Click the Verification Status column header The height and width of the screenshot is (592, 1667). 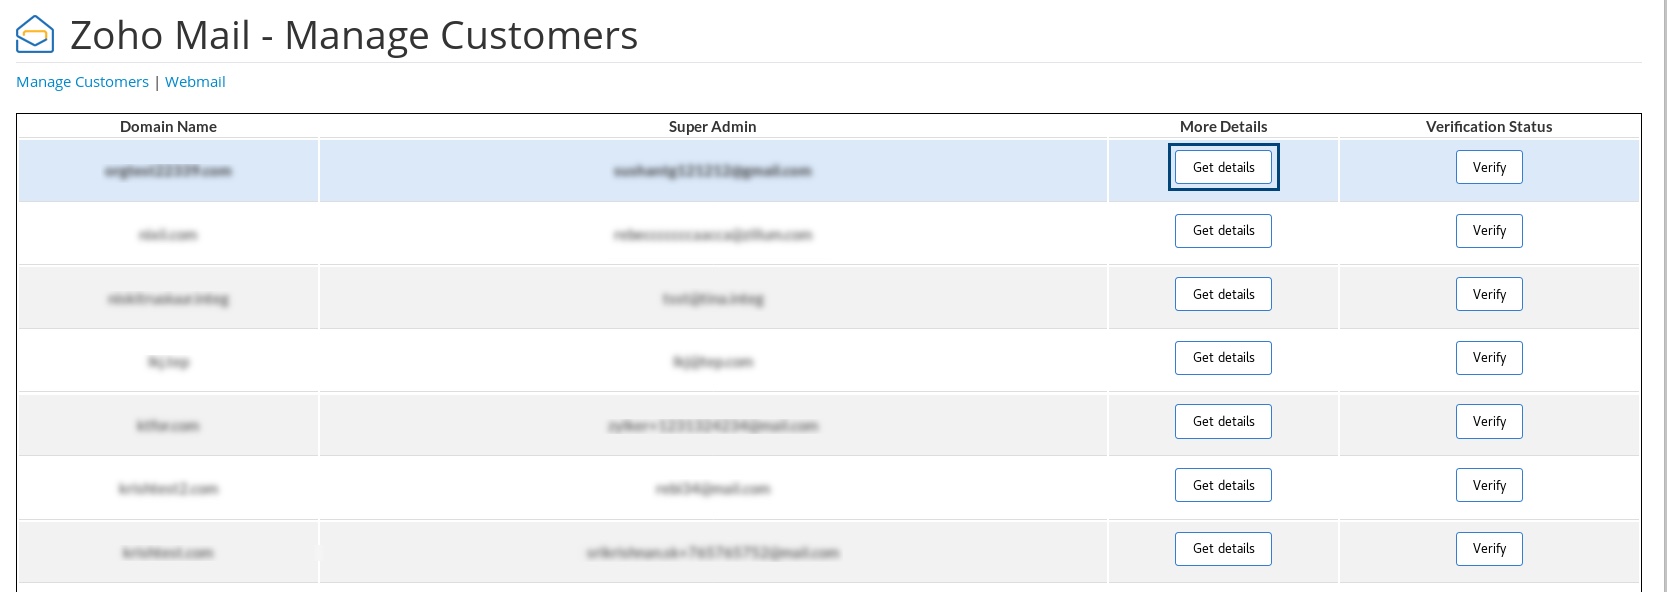(1489, 127)
